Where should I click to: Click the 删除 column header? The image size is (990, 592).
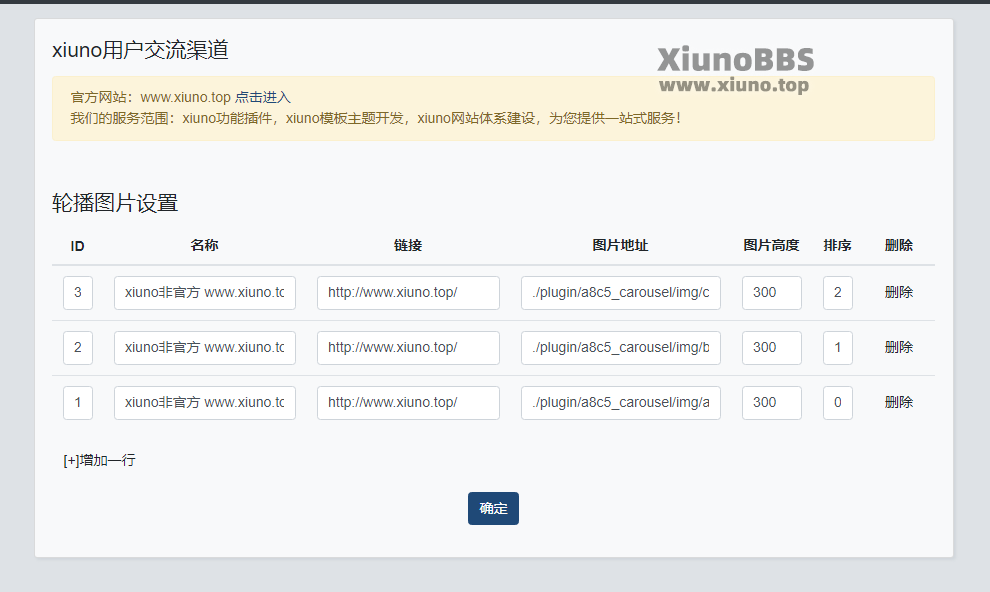pyautogui.click(x=898, y=246)
